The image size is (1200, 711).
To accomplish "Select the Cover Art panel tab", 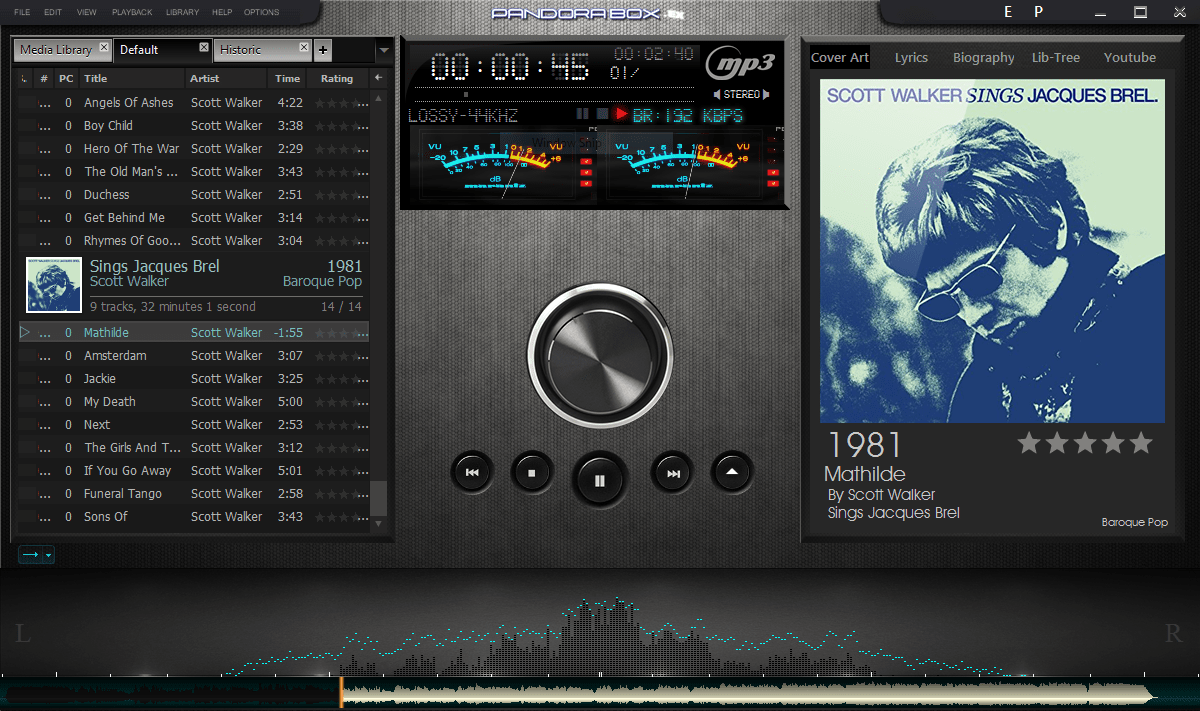I will pos(840,58).
